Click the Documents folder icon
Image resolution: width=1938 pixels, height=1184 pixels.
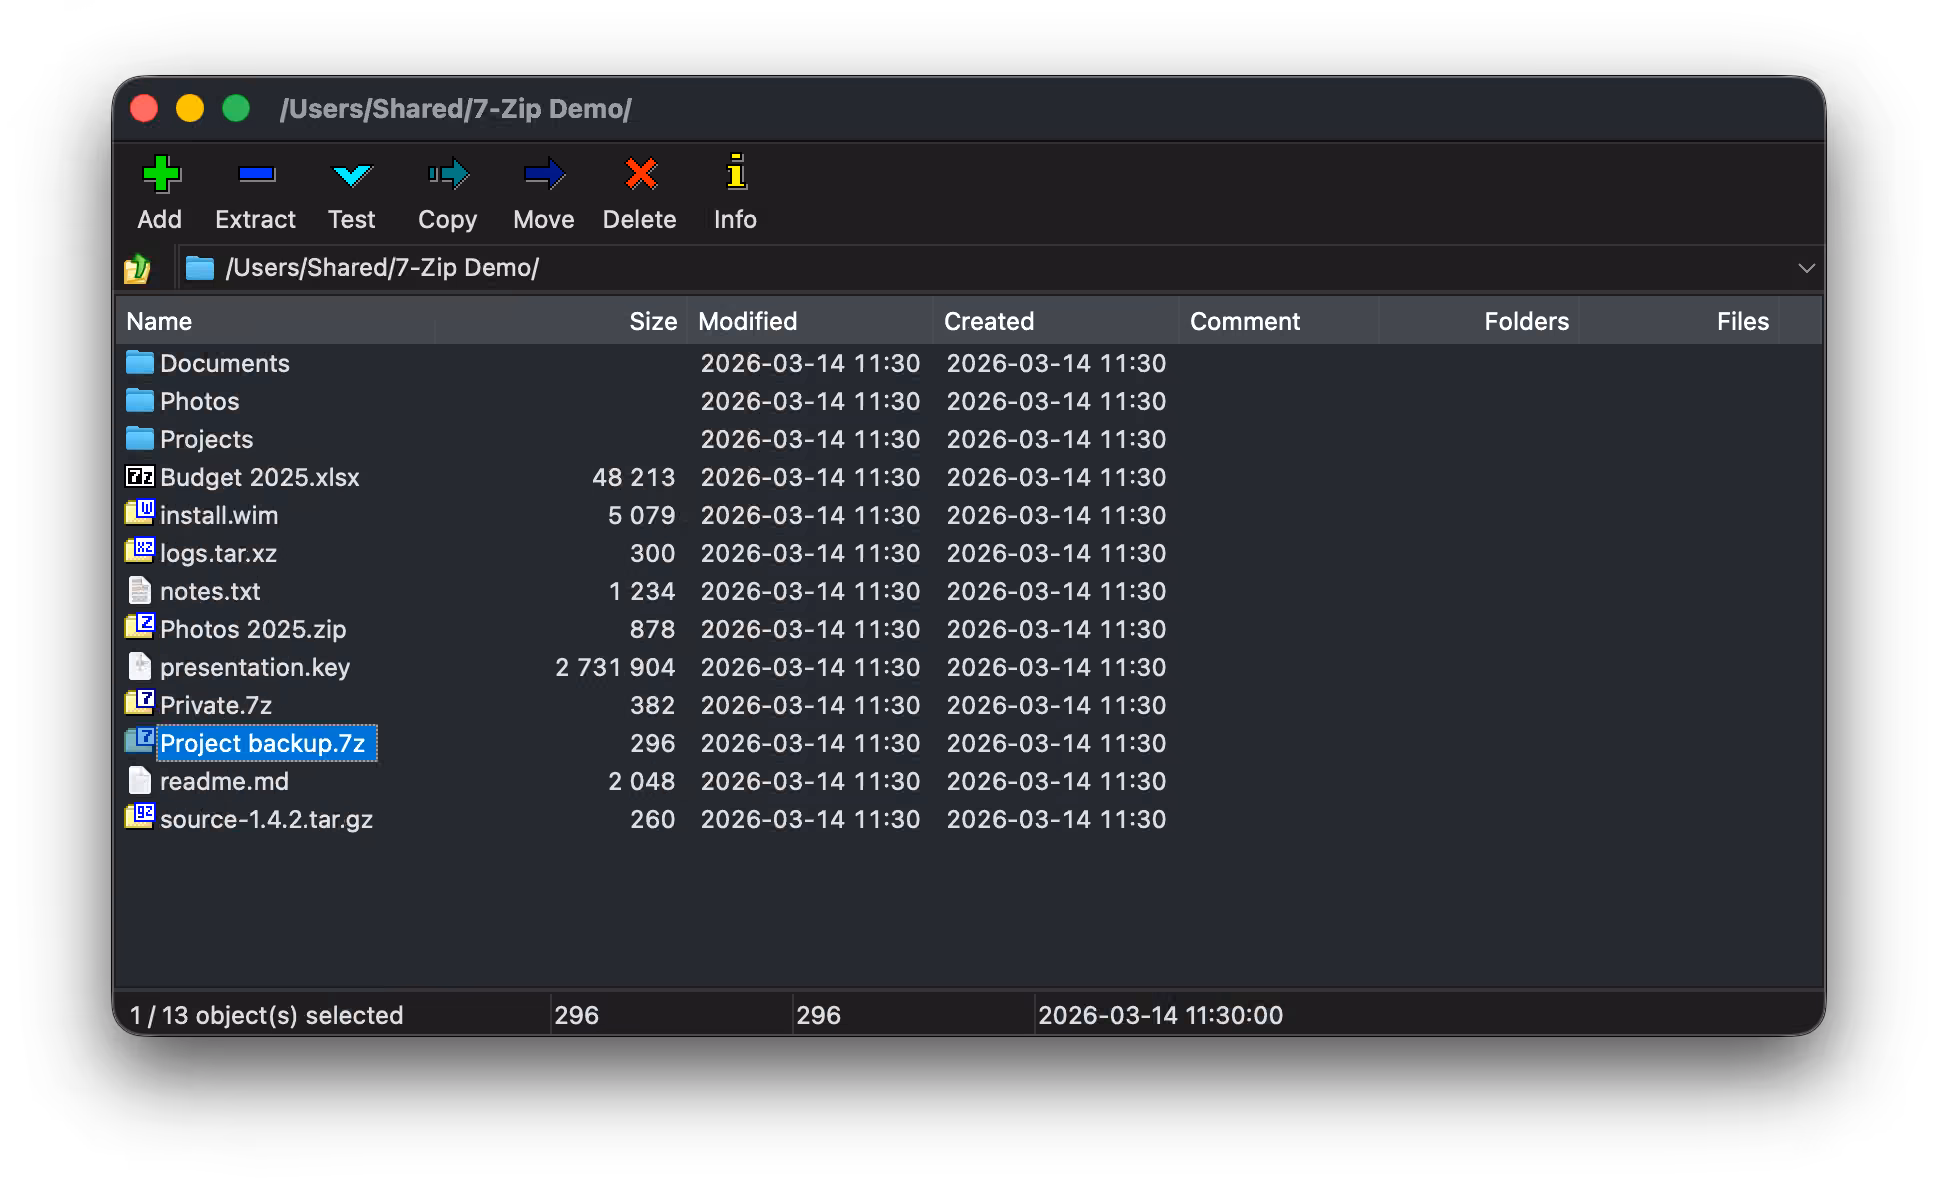pyautogui.click(x=140, y=362)
